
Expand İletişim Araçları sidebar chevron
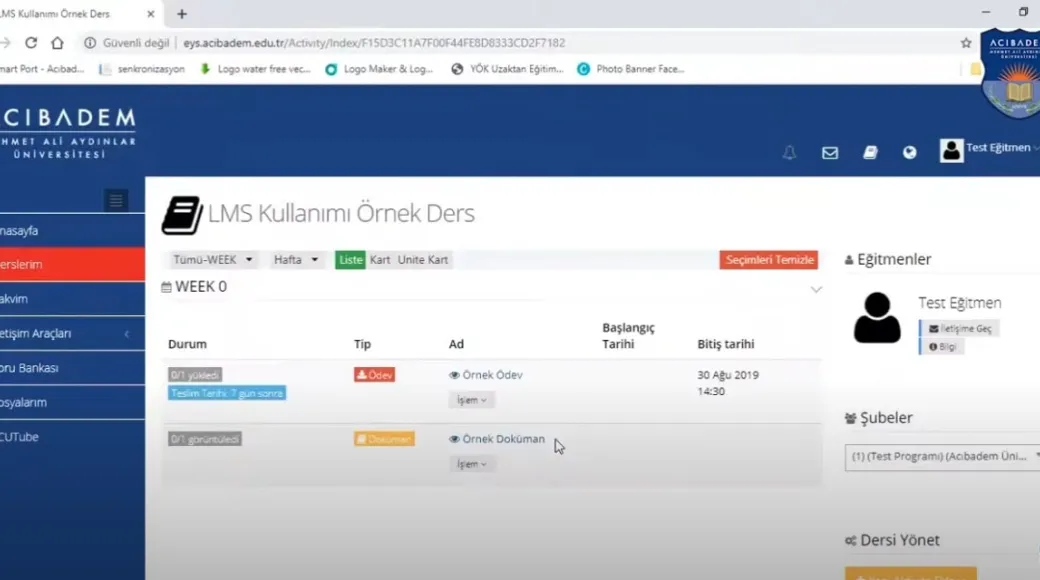[x=127, y=334]
